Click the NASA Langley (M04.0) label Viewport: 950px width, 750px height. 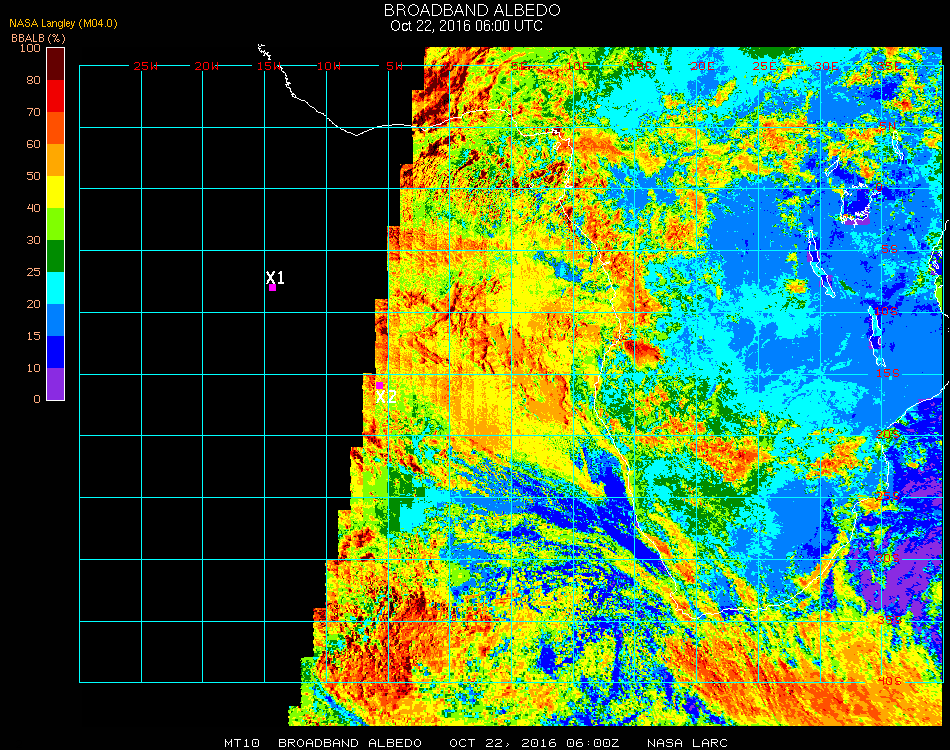(62, 23)
